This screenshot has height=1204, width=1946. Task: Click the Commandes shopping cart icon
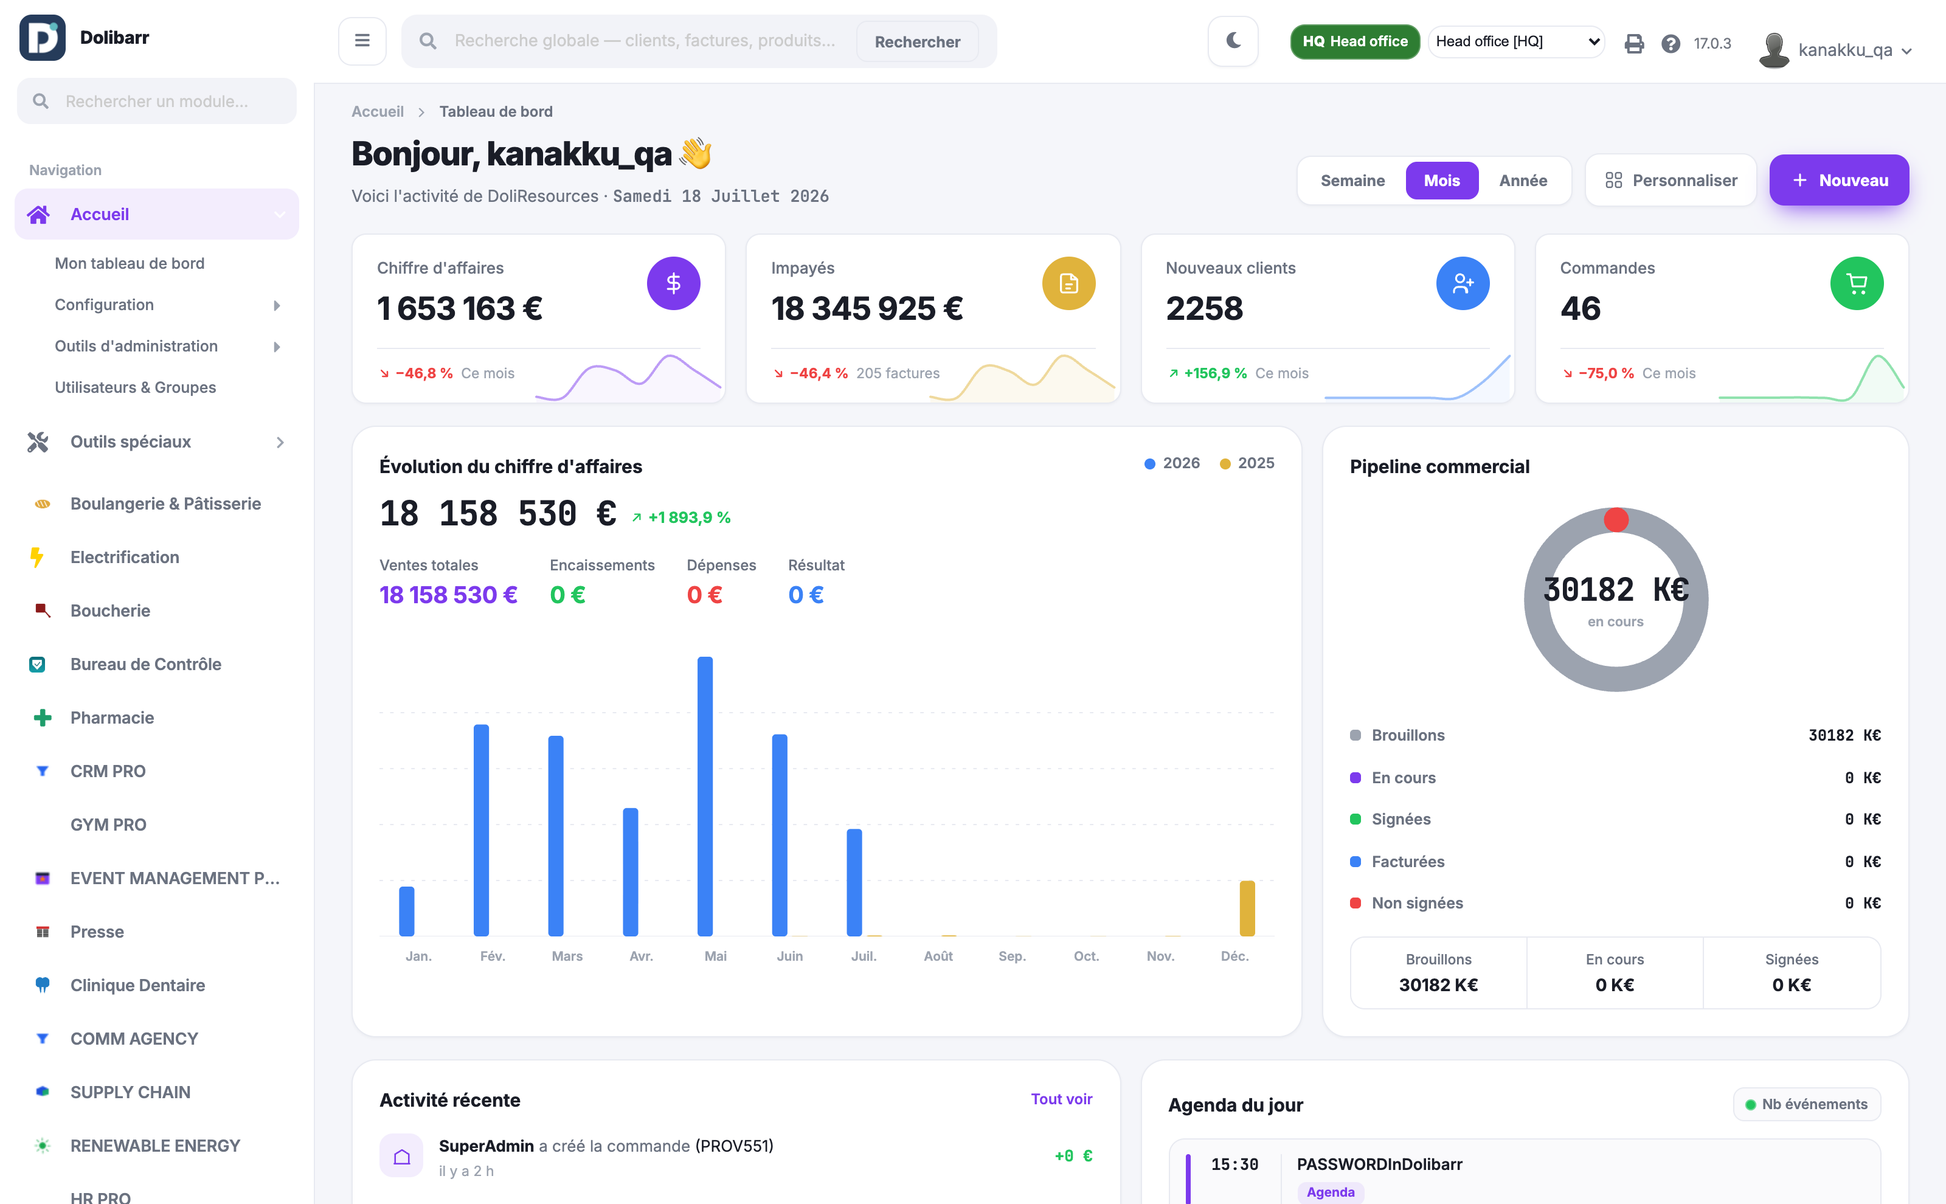pyautogui.click(x=1857, y=284)
